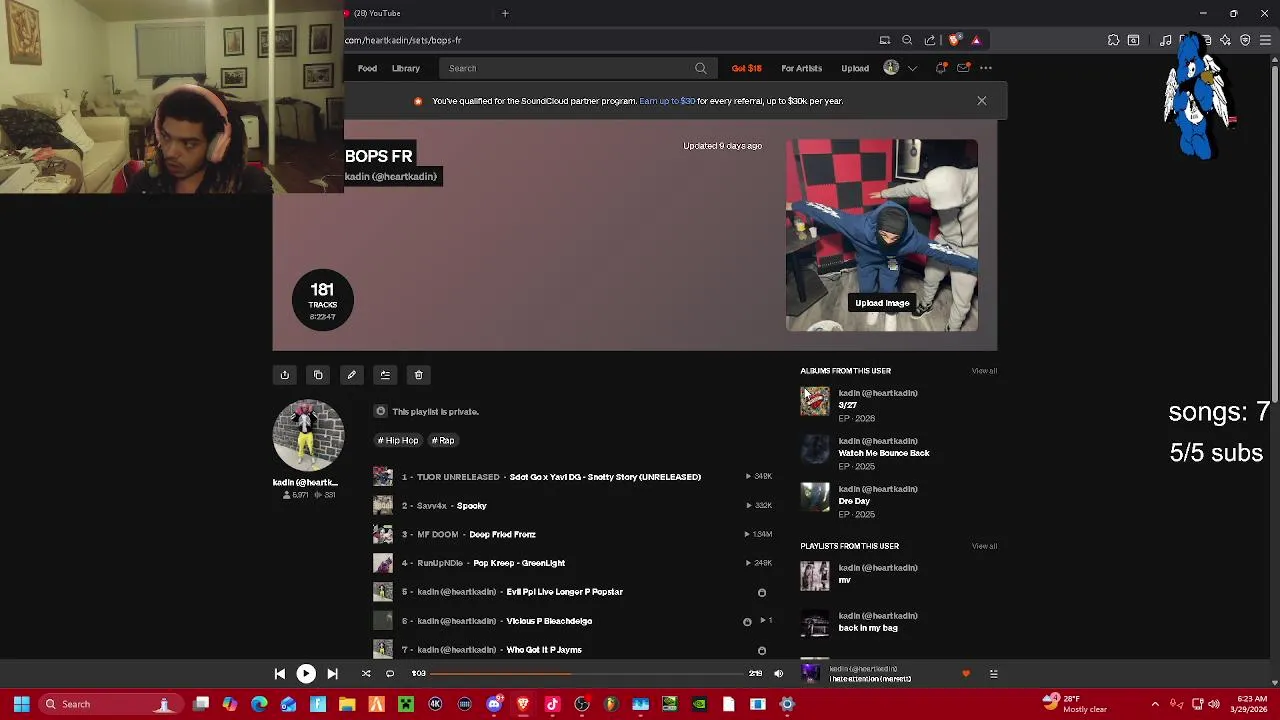
Task: Play track 2 Spooky by Savv4x
Action: point(471,506)
